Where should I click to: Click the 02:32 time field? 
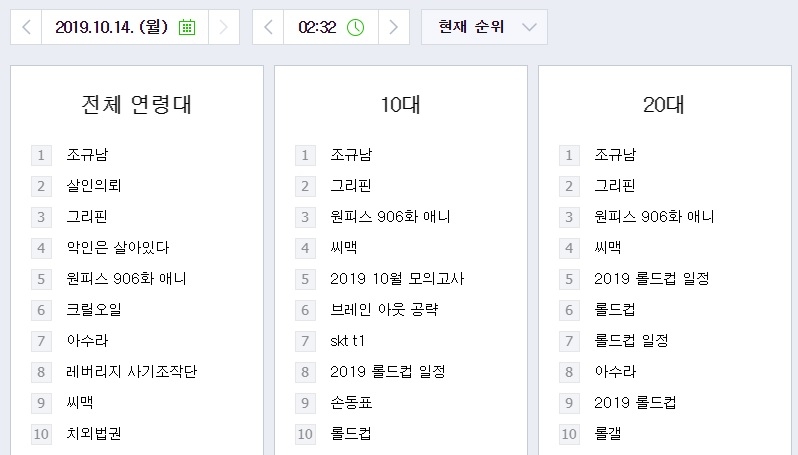pyautogui.click(x=316, y=28)
